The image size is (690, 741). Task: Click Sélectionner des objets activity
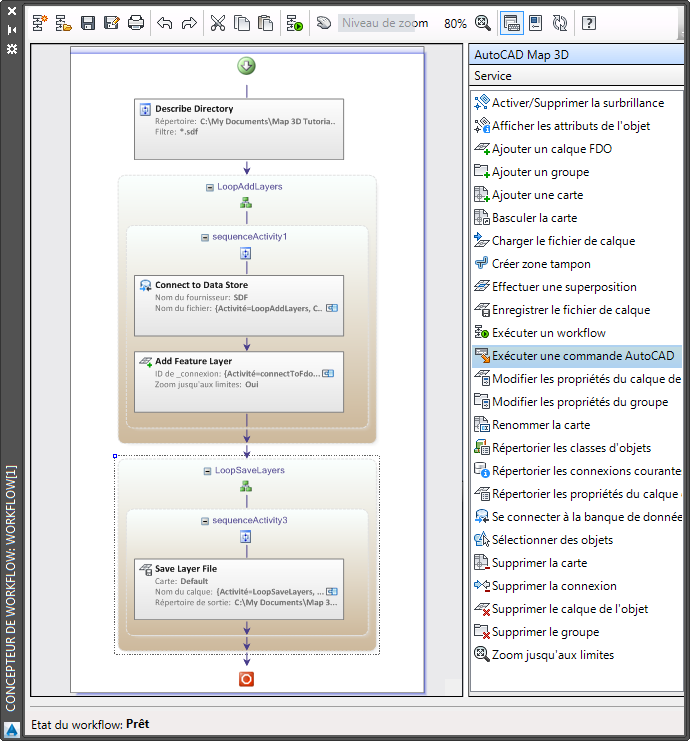[577, 540]
